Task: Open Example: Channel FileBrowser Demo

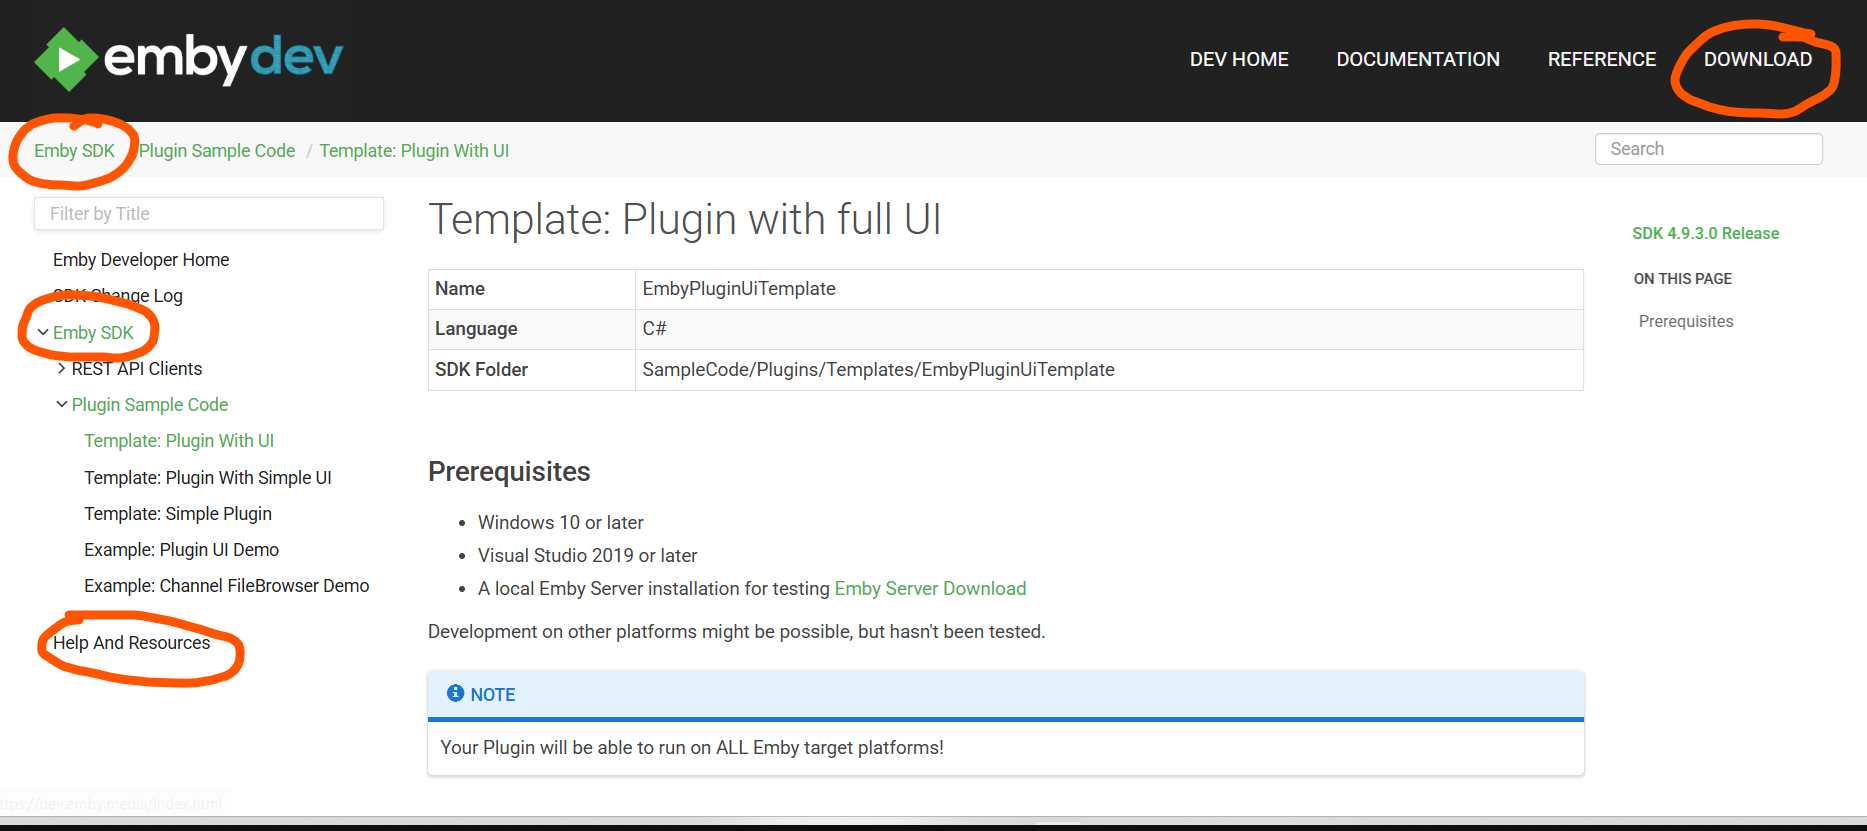Action: tap(226, 585)
